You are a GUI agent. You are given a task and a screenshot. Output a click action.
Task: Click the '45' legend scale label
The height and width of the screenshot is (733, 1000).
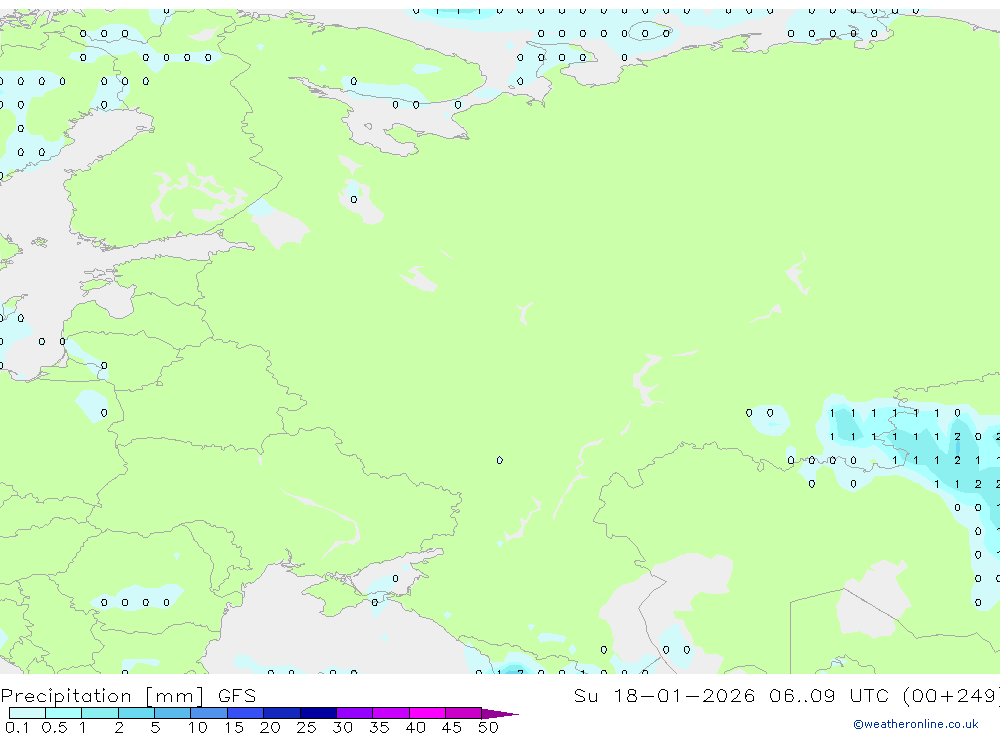point(452,727)
